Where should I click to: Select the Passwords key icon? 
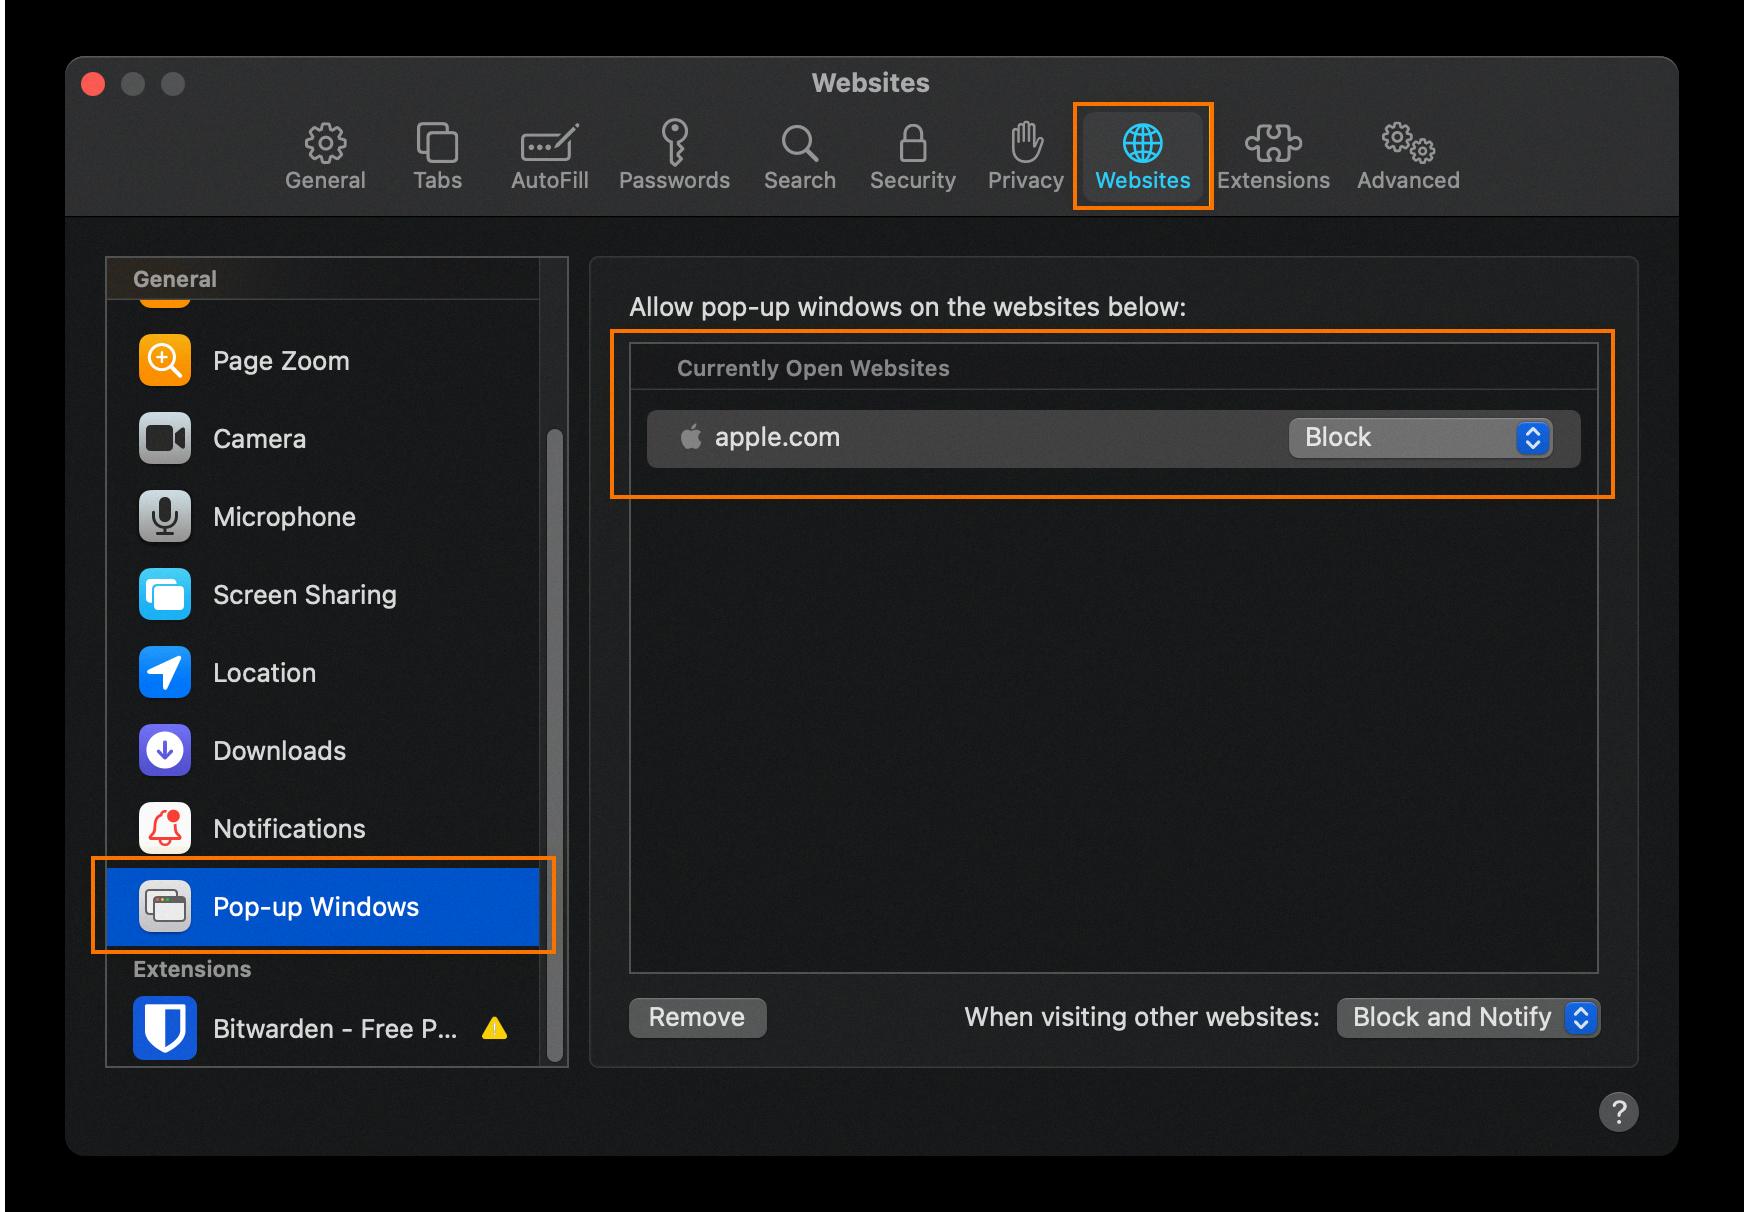click(x=675, y=155)
